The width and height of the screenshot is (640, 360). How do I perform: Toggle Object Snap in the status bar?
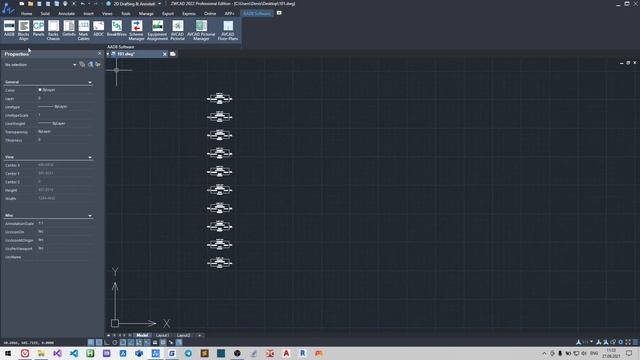tap(123, 342)
